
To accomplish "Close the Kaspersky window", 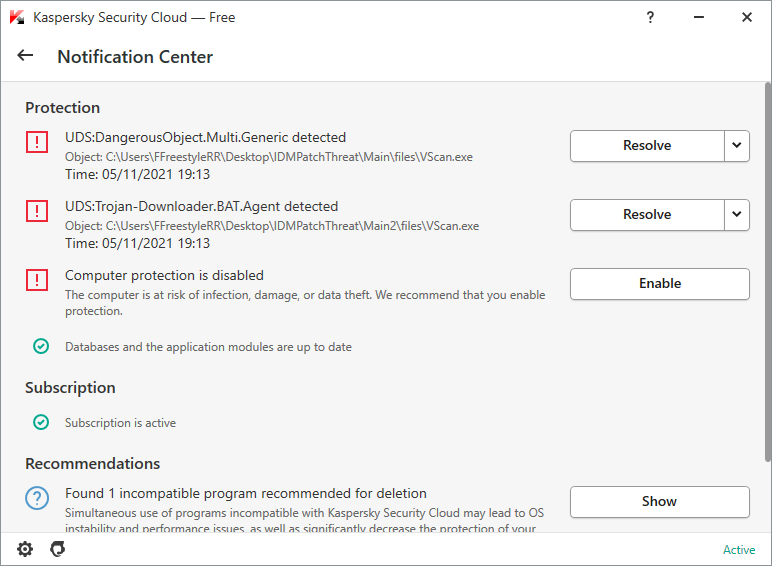I will 747,17.
